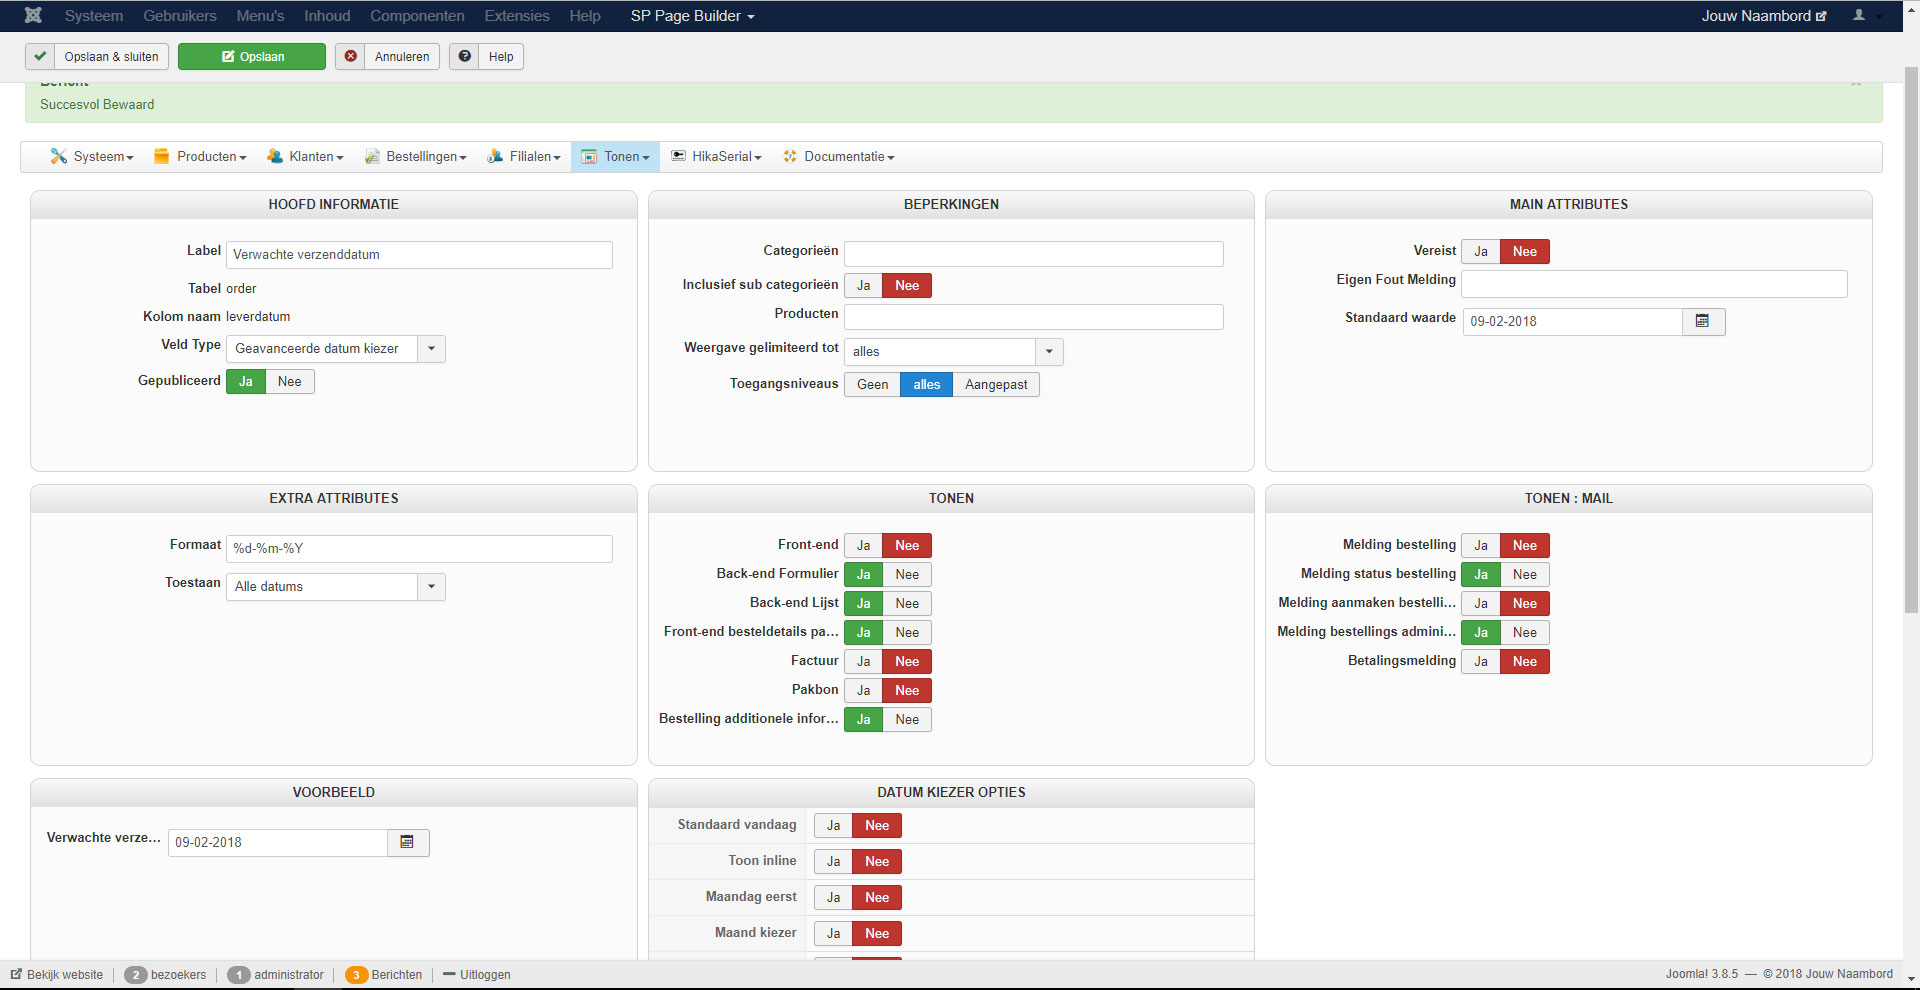Open the top Systeem menu

click(94, 16)
